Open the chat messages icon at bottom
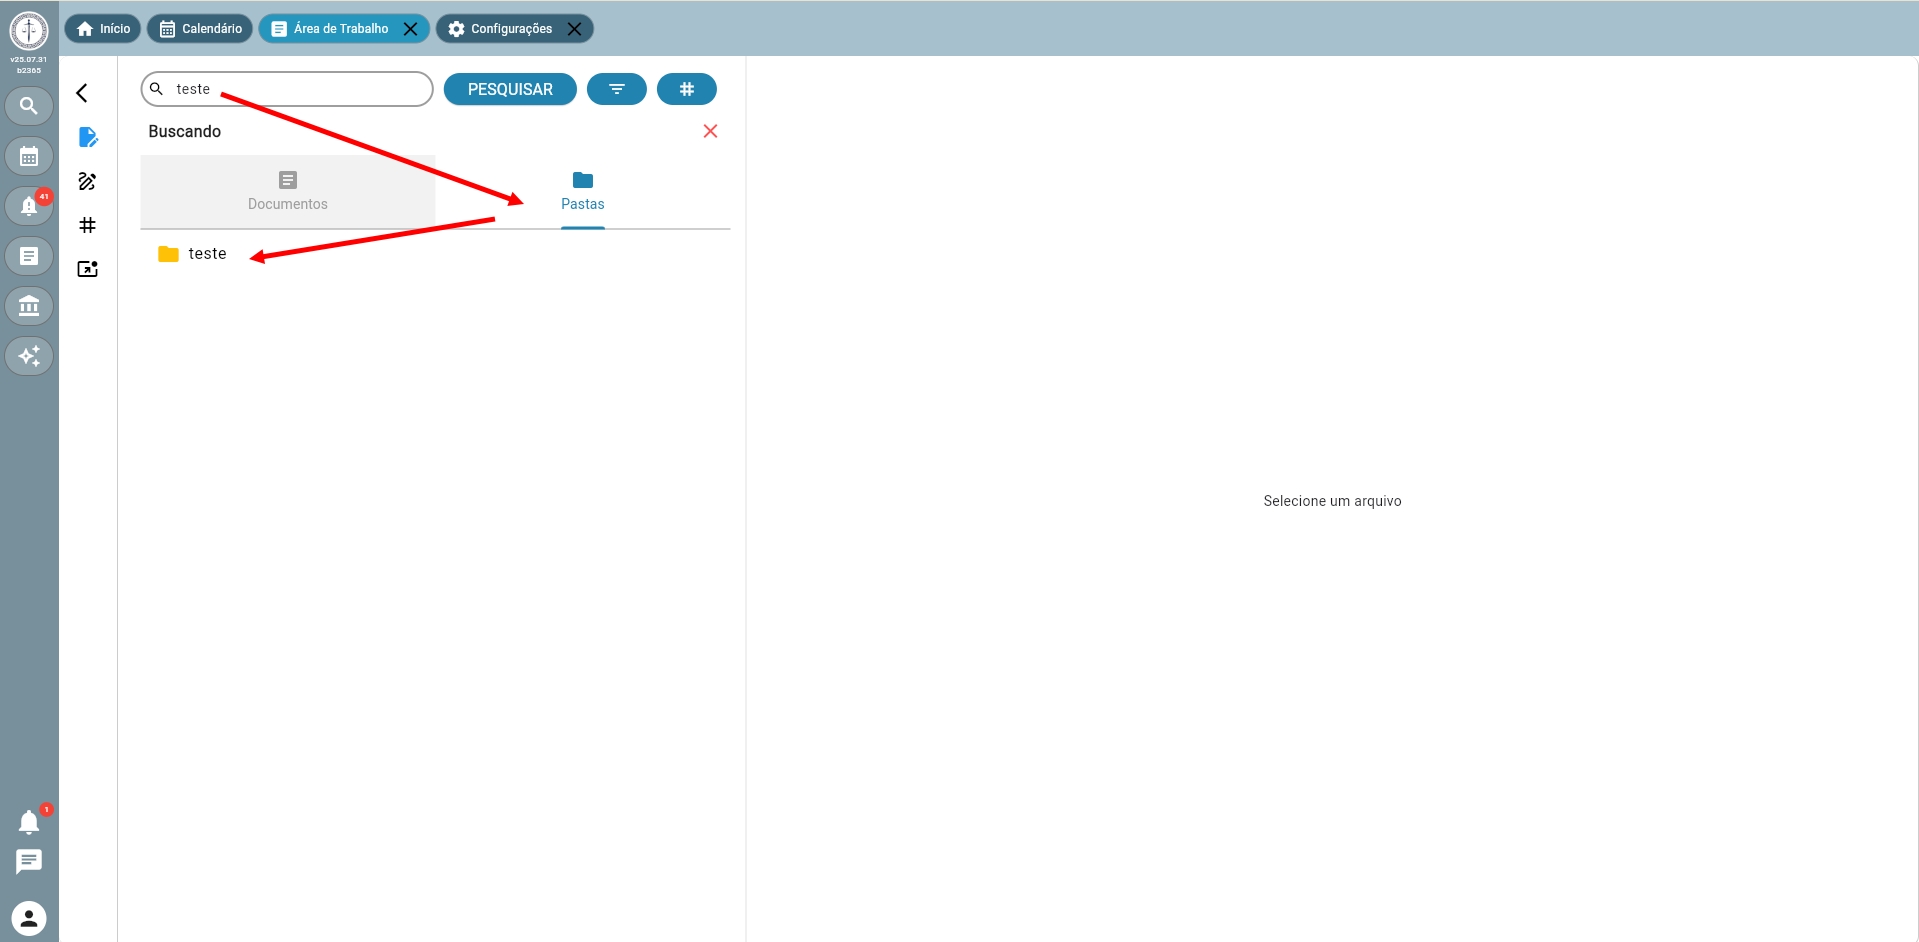Viewport: 1919px width, 942px height. click(29, 861)
